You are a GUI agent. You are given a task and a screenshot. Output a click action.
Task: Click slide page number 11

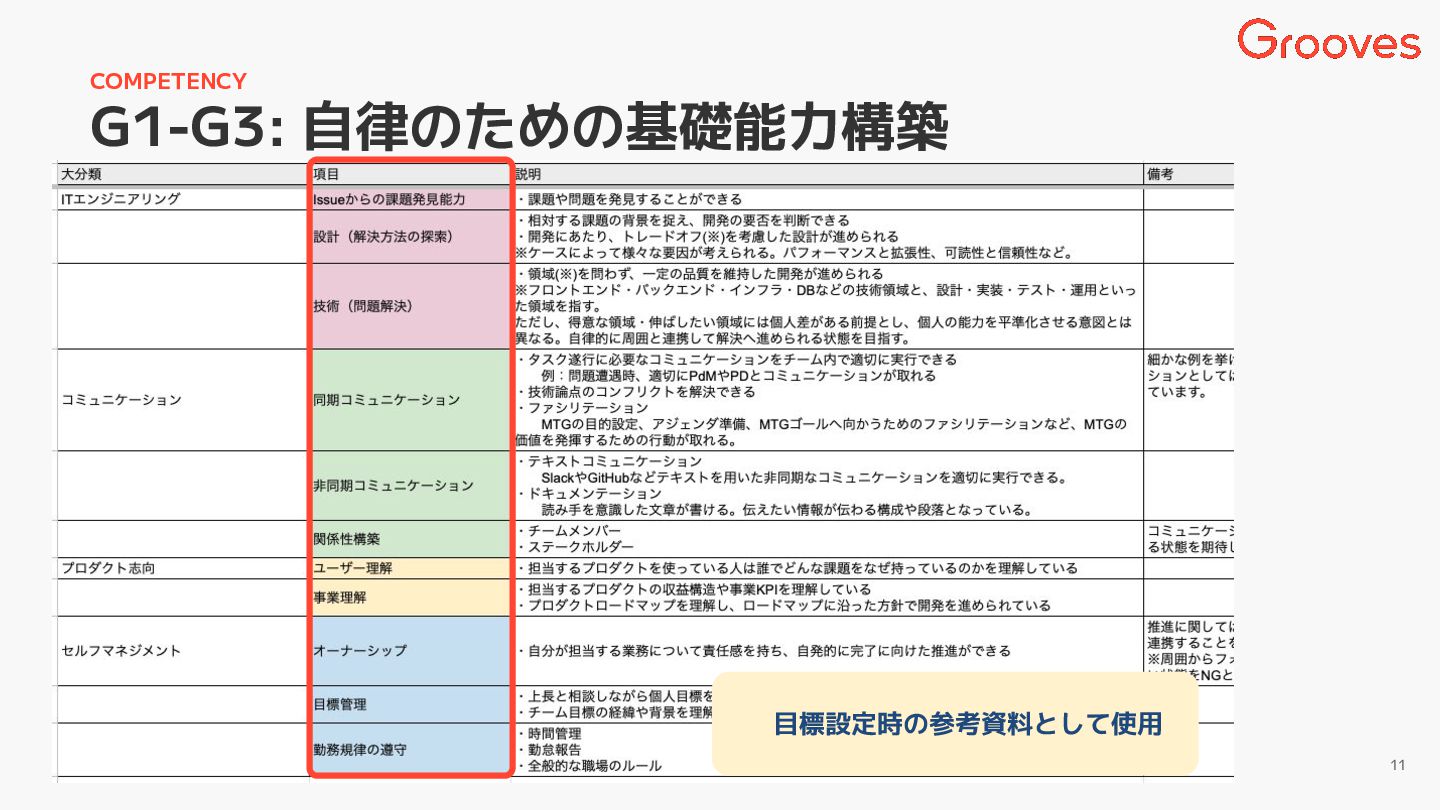[x=1398, y=766]
